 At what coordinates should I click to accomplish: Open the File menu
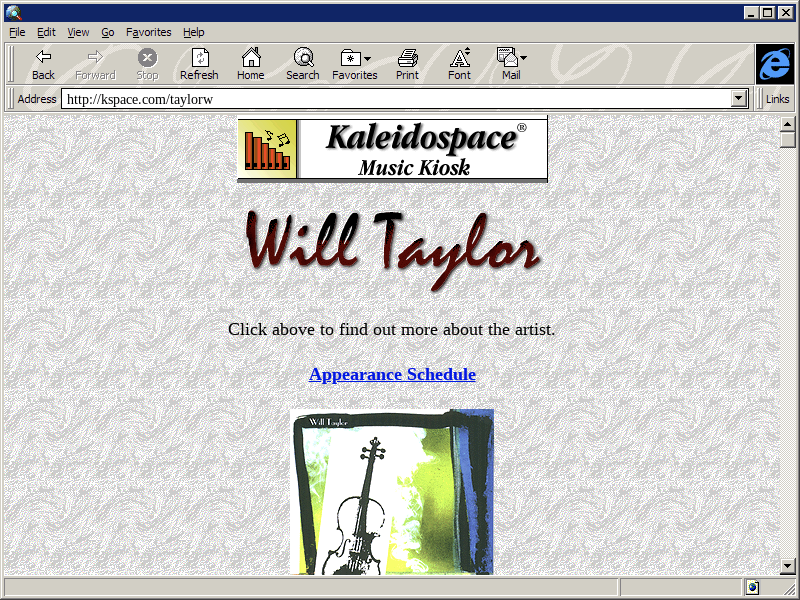click(17, 32)
